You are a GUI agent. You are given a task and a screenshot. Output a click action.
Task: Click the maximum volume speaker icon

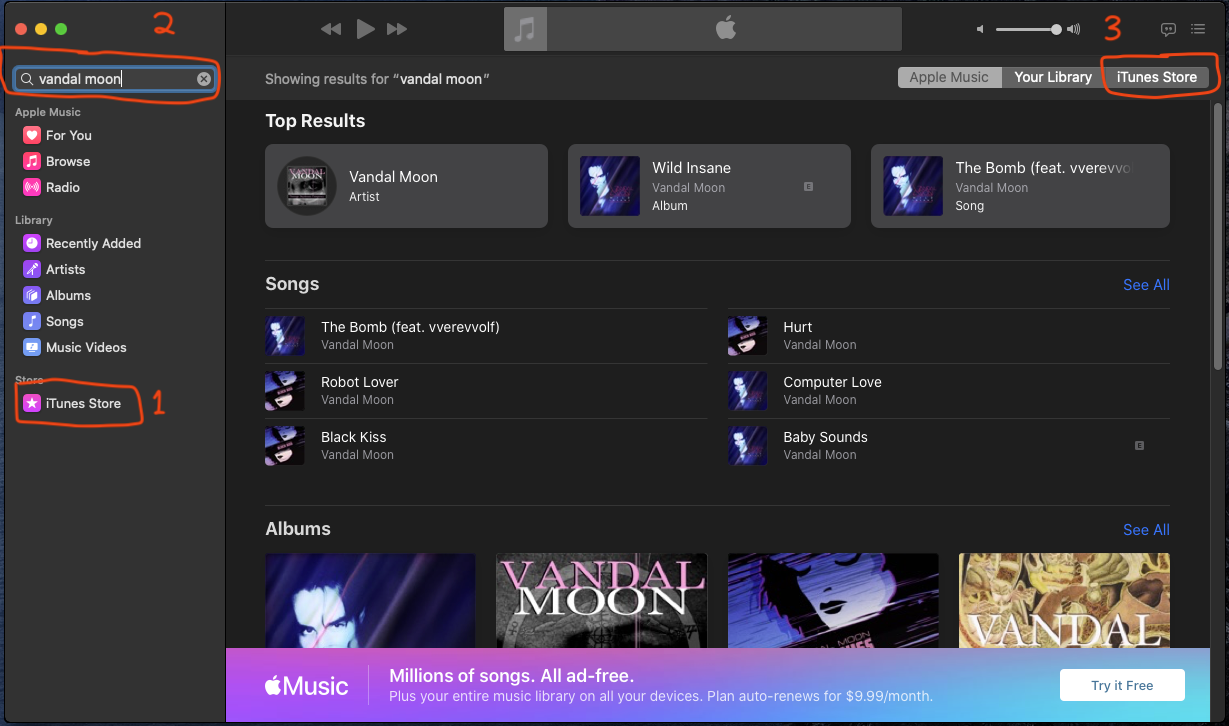click(1074, 30)
